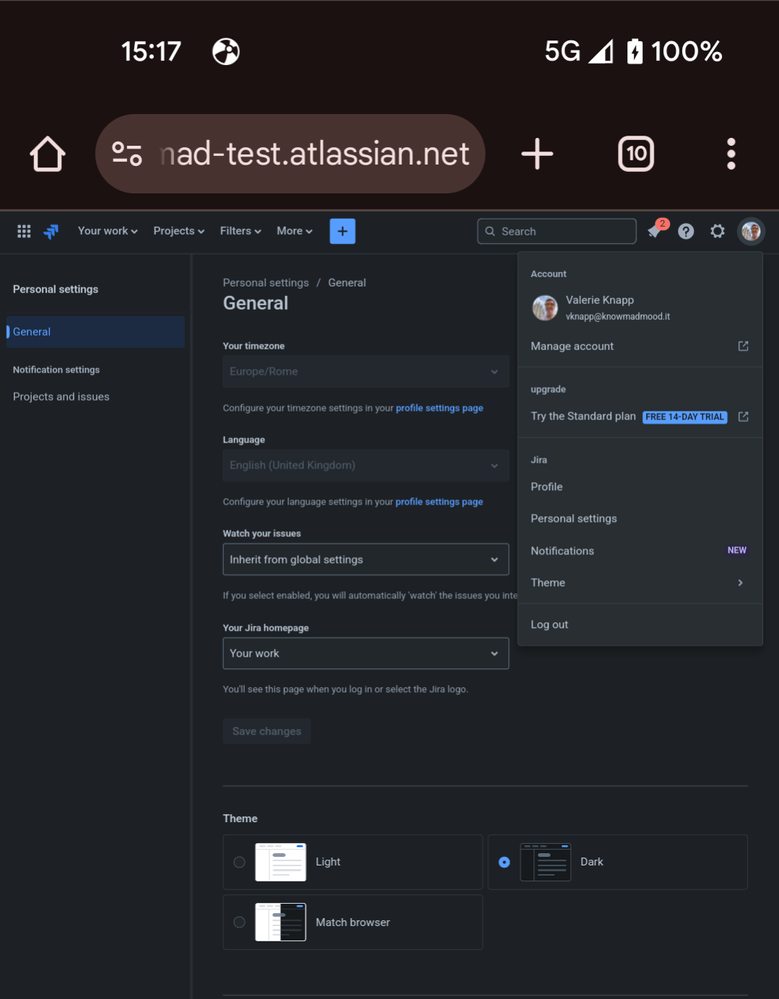Open the app switcher grid icon
Viewport: 779px width, 999px height.
[x=24, y=231]
